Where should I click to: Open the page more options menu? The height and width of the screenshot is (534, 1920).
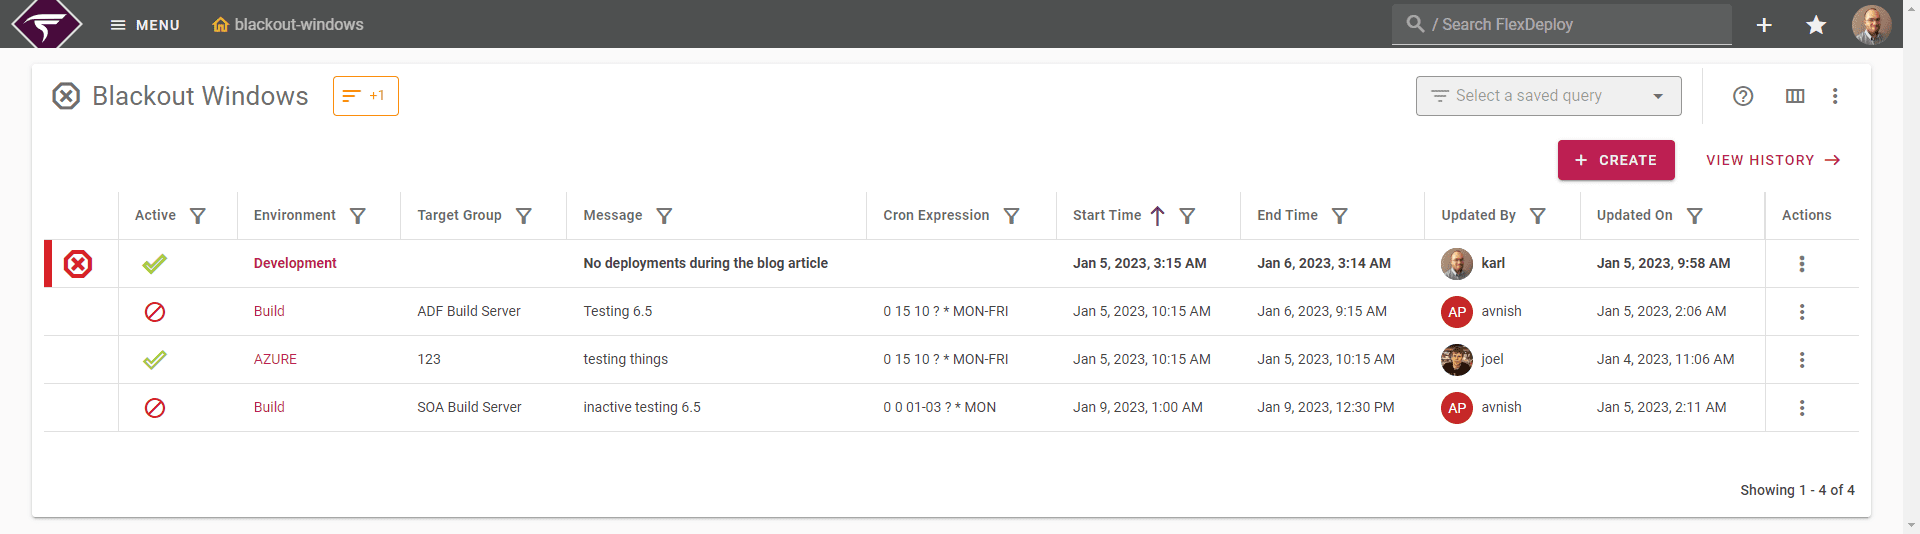pos(1835,96)
